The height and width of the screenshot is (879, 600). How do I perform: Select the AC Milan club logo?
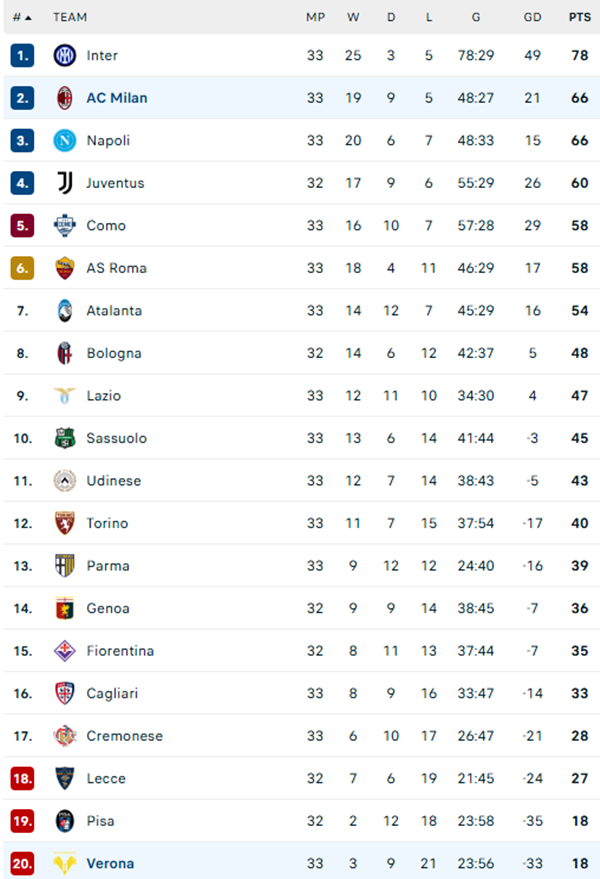[64, 98]
